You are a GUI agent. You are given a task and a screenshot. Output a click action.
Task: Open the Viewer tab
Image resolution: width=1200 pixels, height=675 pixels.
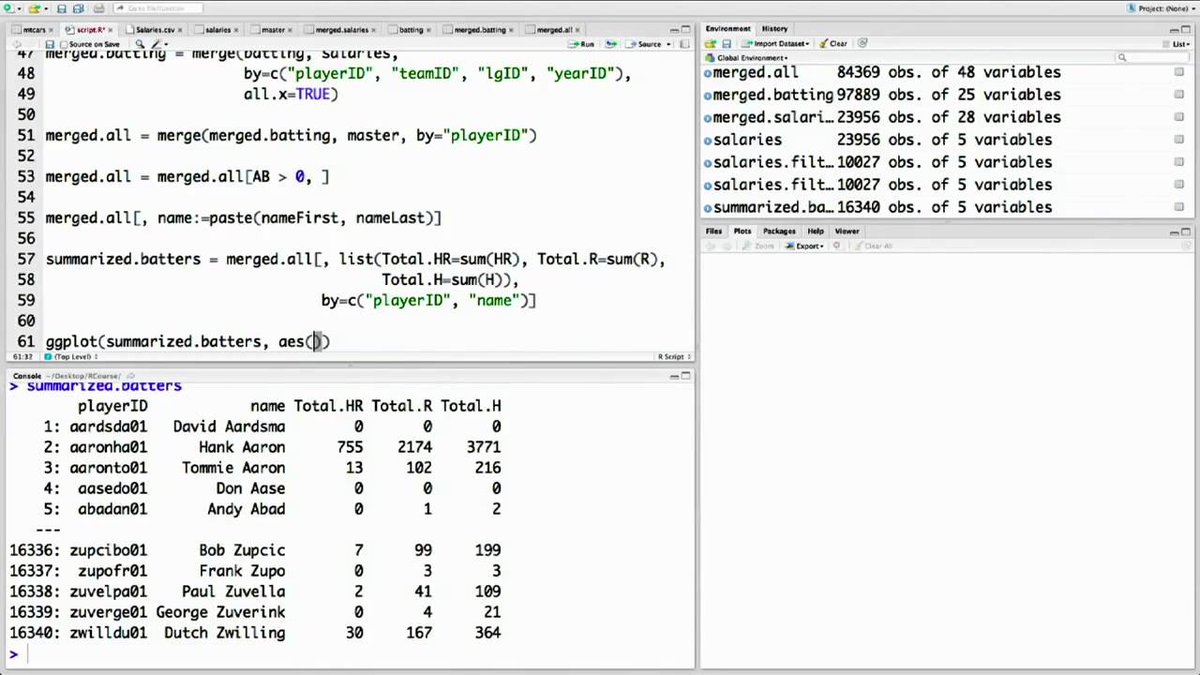[847, 231]
